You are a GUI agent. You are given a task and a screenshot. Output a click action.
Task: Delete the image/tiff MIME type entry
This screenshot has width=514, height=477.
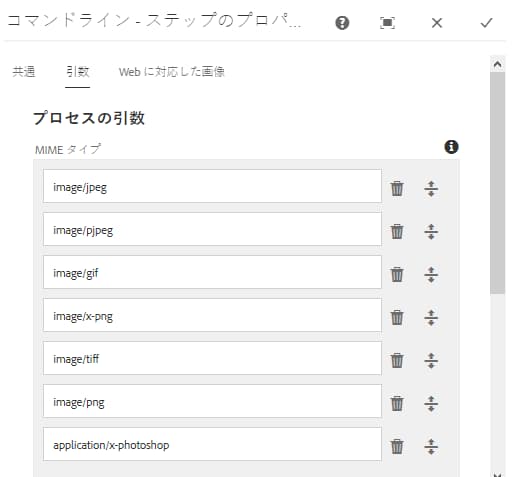[x=397, y=361]
